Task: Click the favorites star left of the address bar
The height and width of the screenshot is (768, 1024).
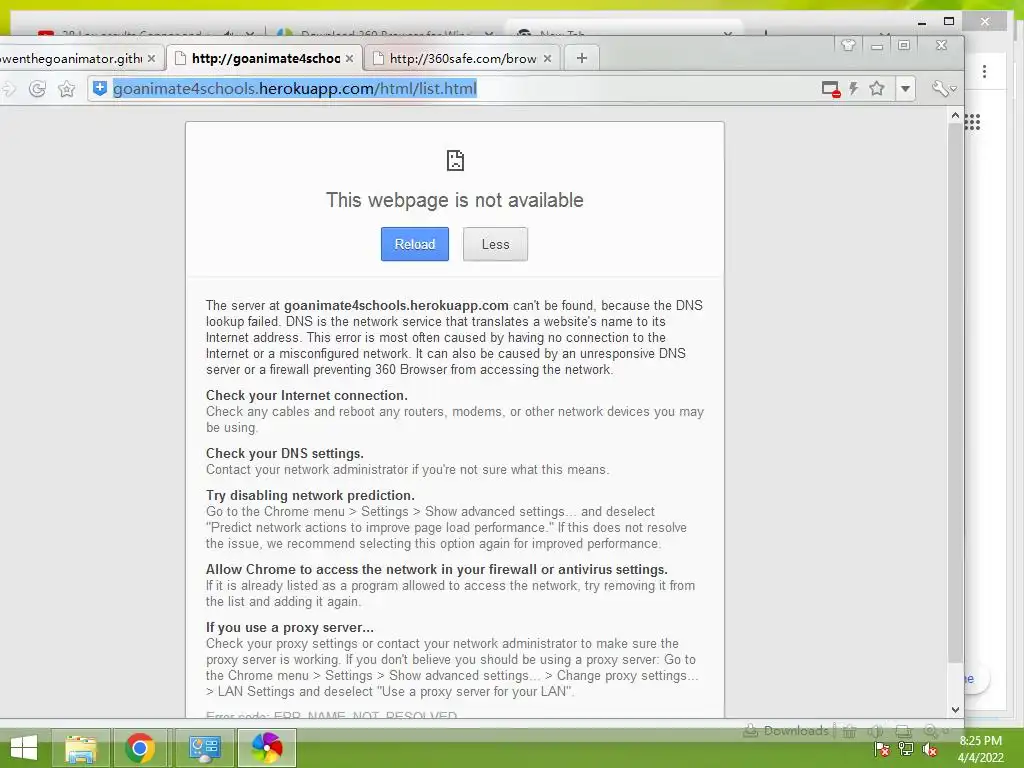Action: pos(66,89)
